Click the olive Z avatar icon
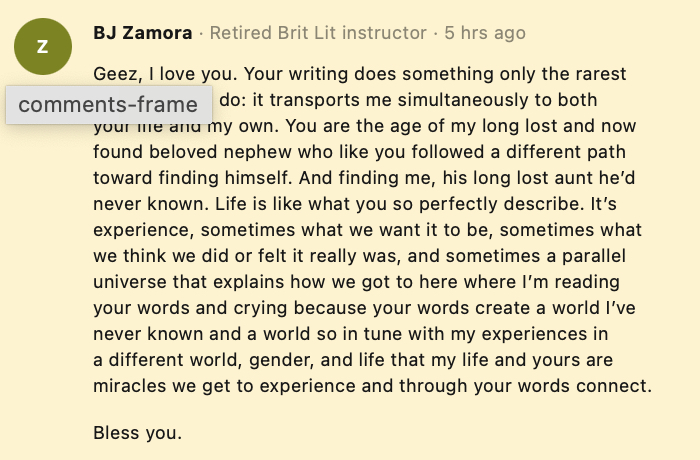Image resolution: width=700 pixels, height=460 pixels. tap(43, 47)
